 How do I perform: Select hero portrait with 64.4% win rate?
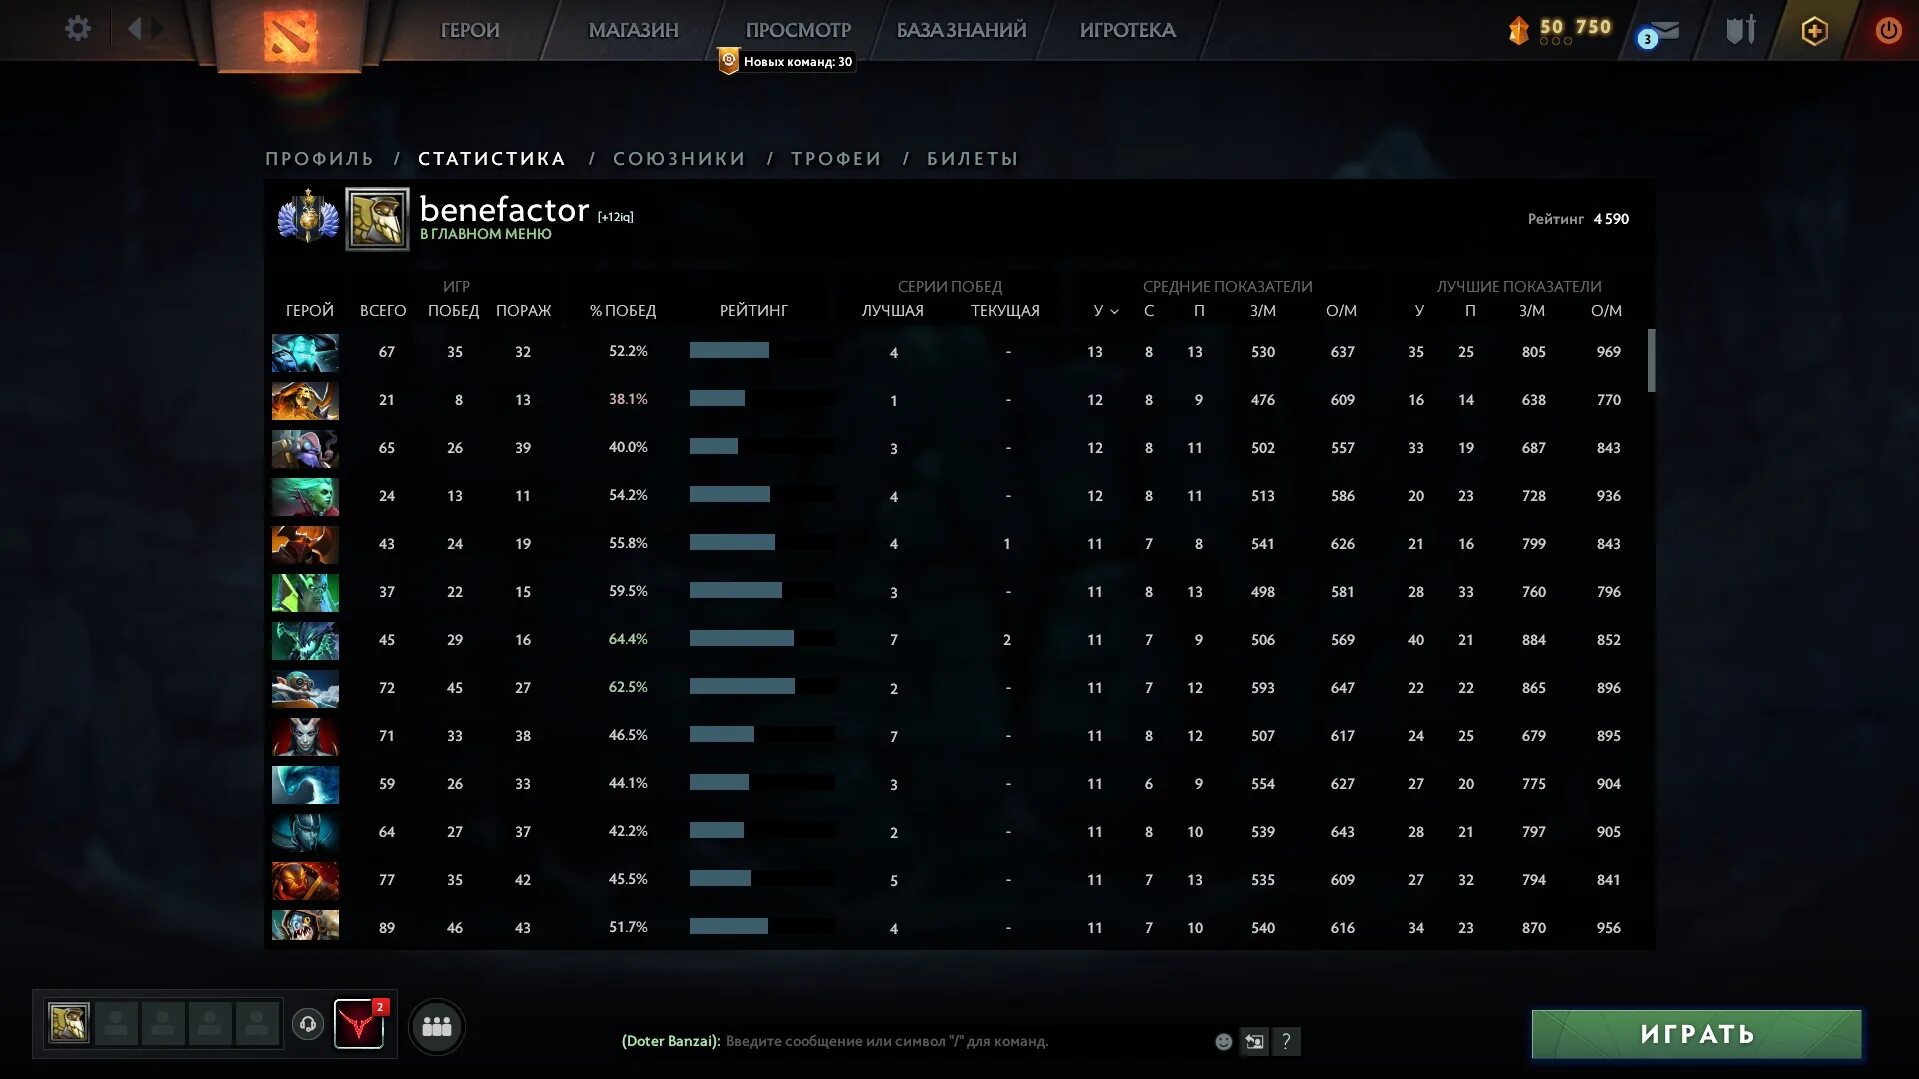click(x=305, y=641)
